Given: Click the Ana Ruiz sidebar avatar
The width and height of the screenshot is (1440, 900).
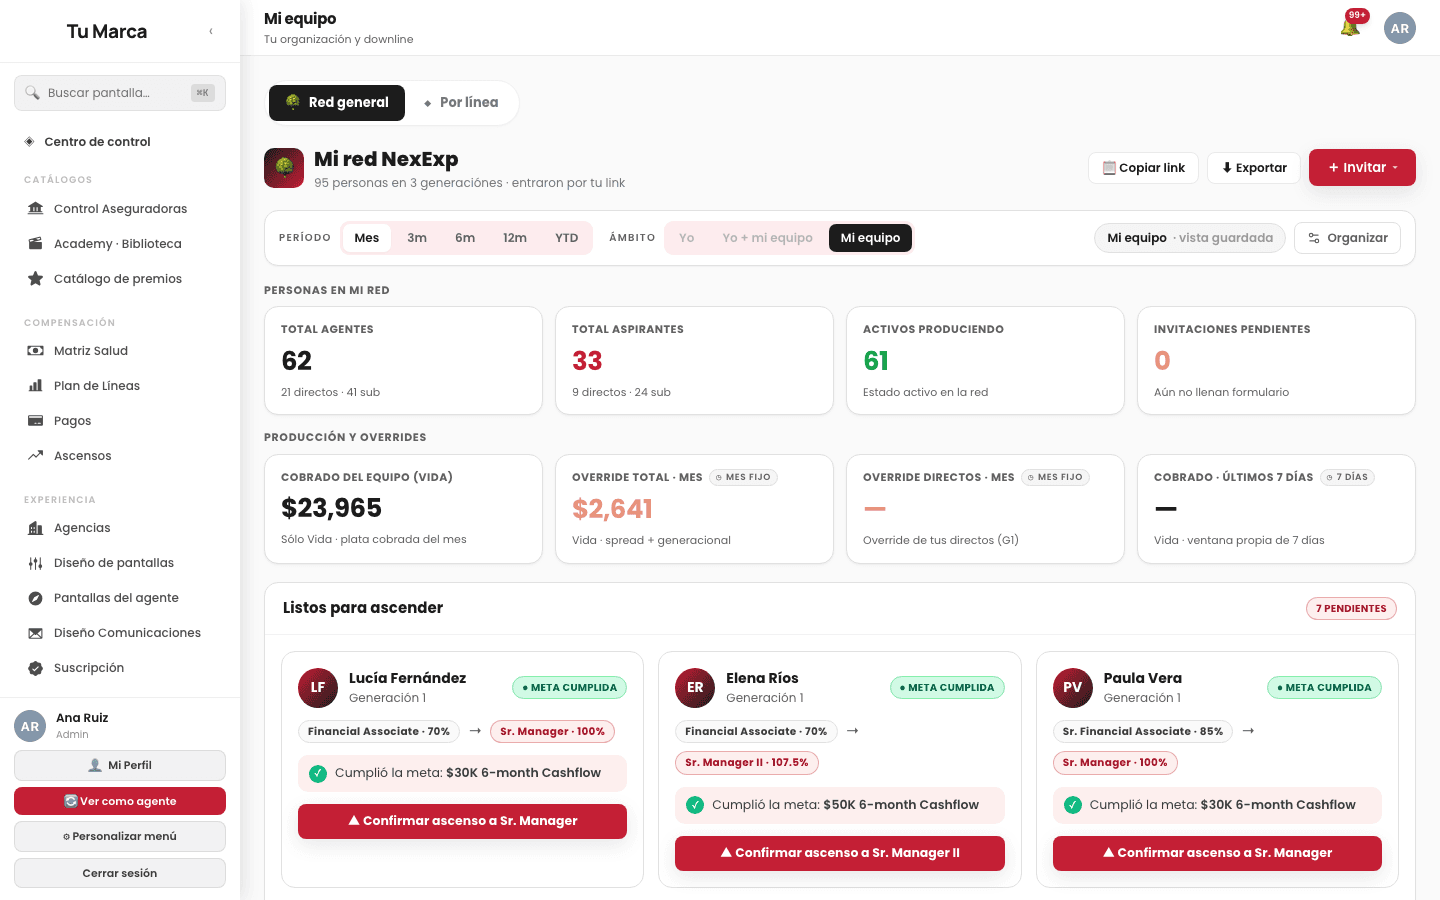Looking at the screenshot, I should 30,726.
